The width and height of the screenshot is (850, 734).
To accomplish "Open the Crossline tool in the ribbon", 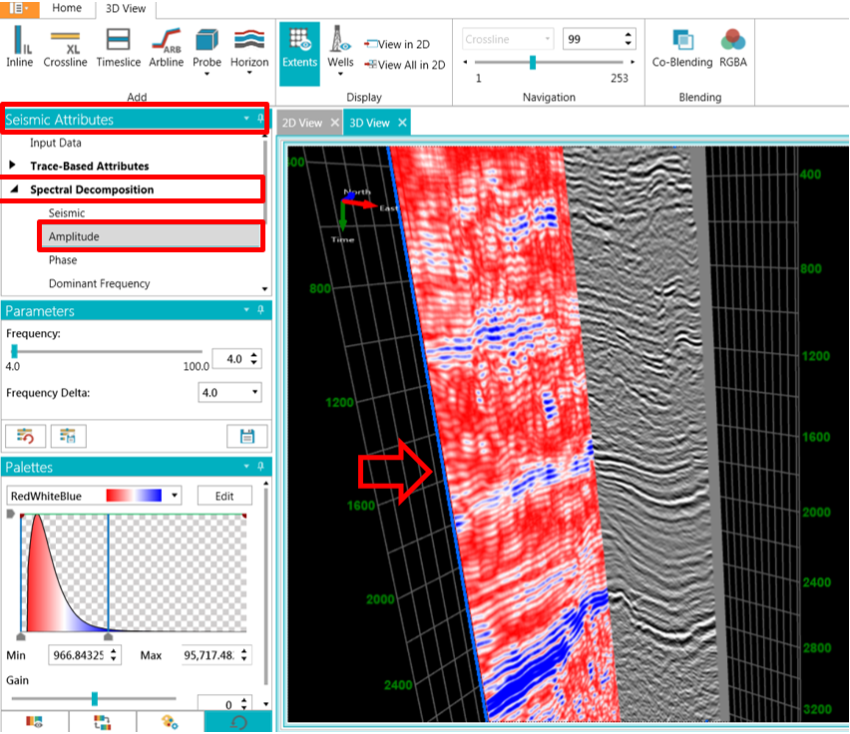I will 66,46.
